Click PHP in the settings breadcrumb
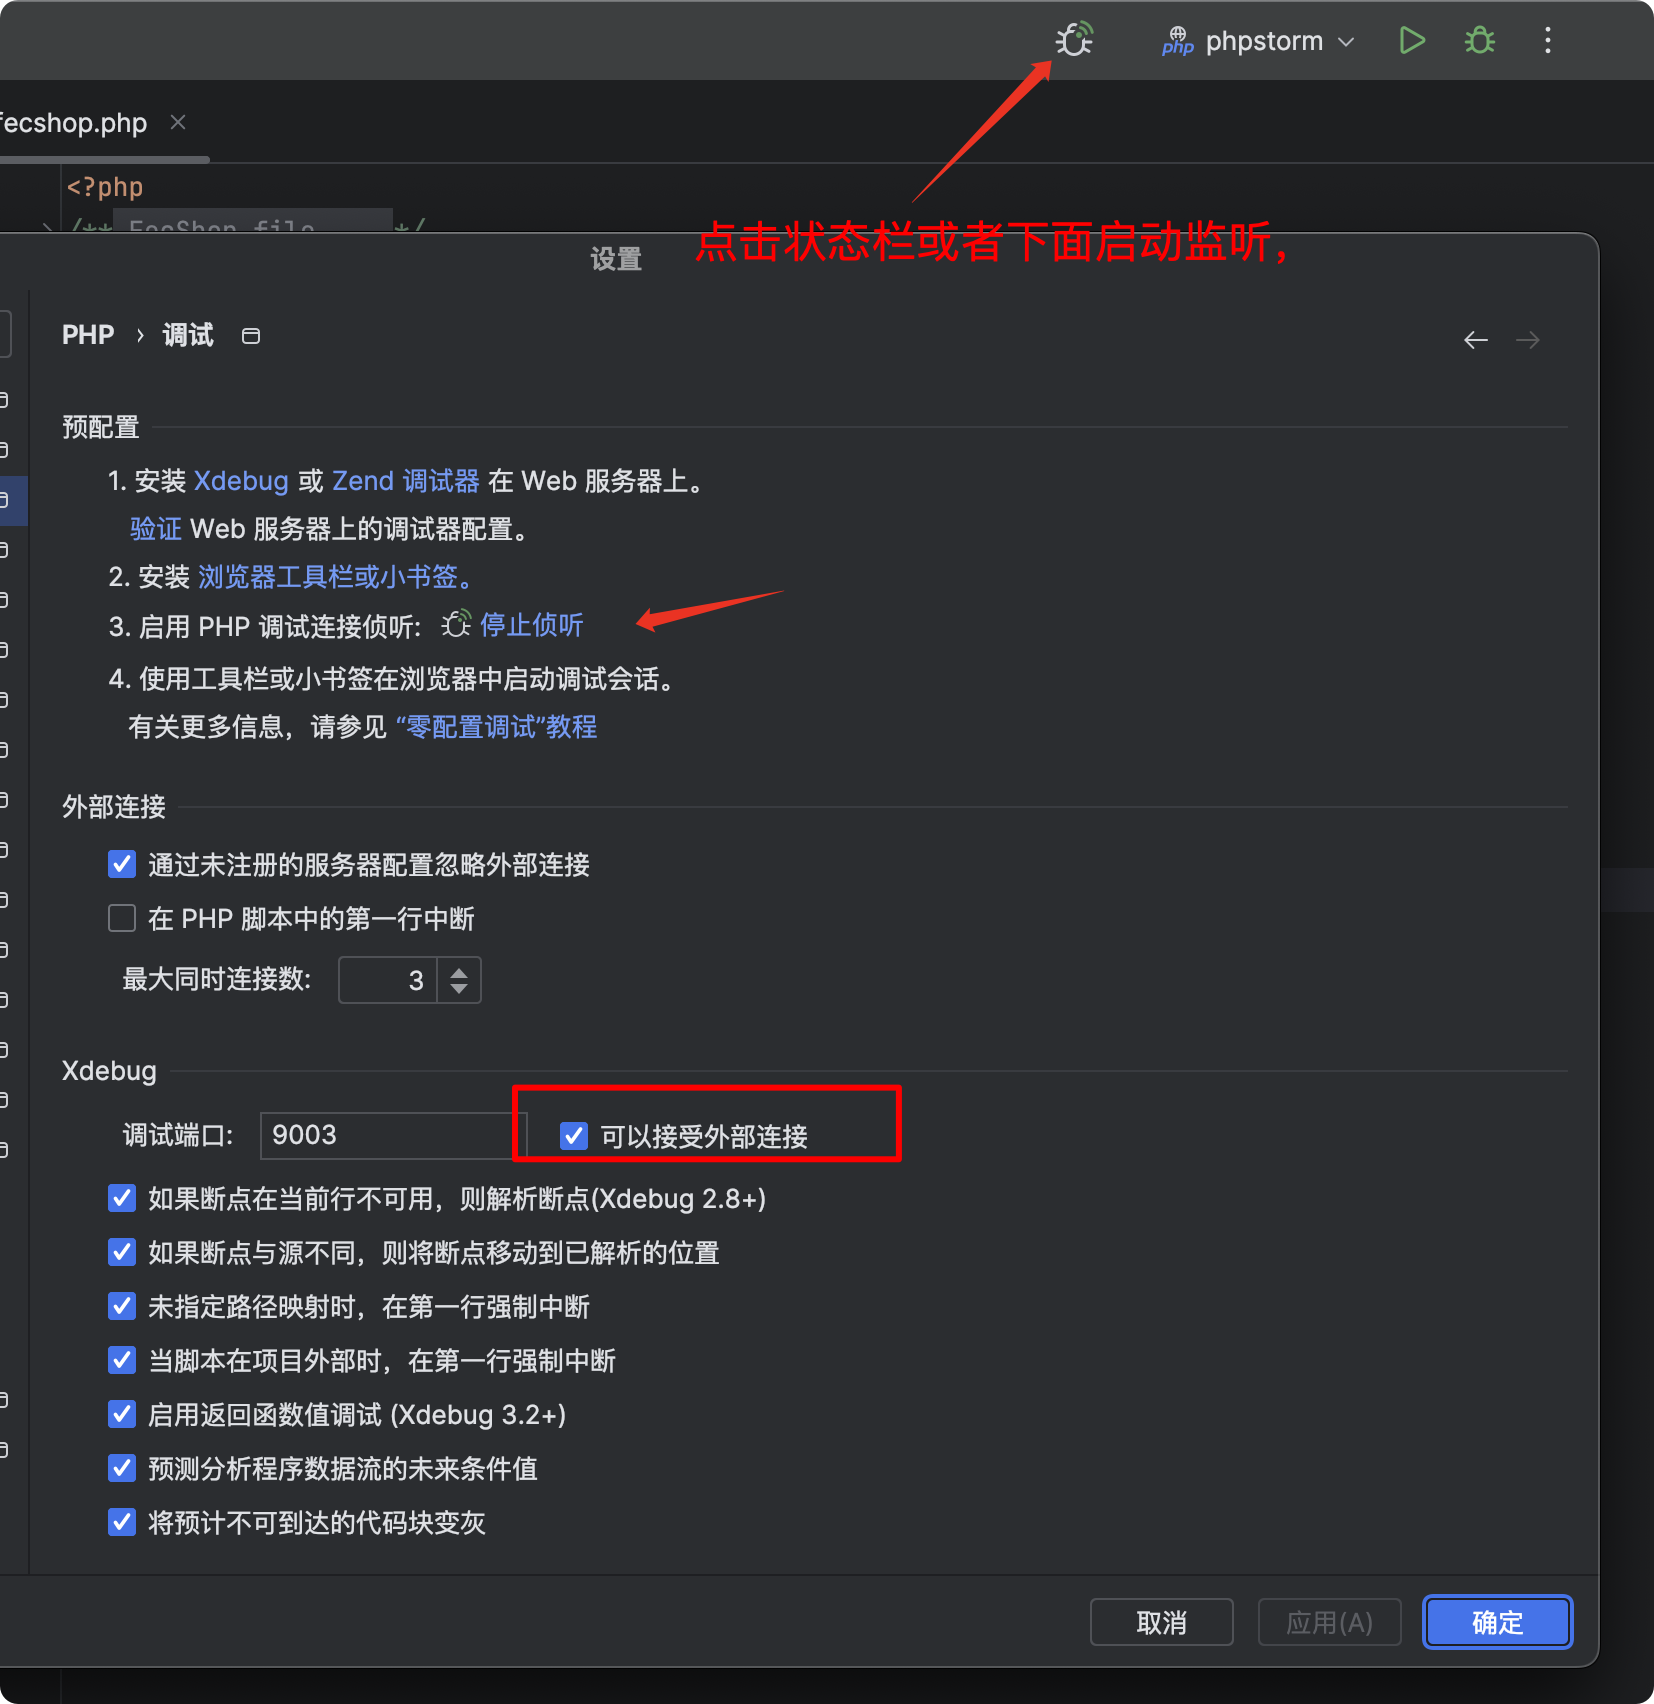The width and height of the screenshot is (1654, 1704). [x=88, y=335]
